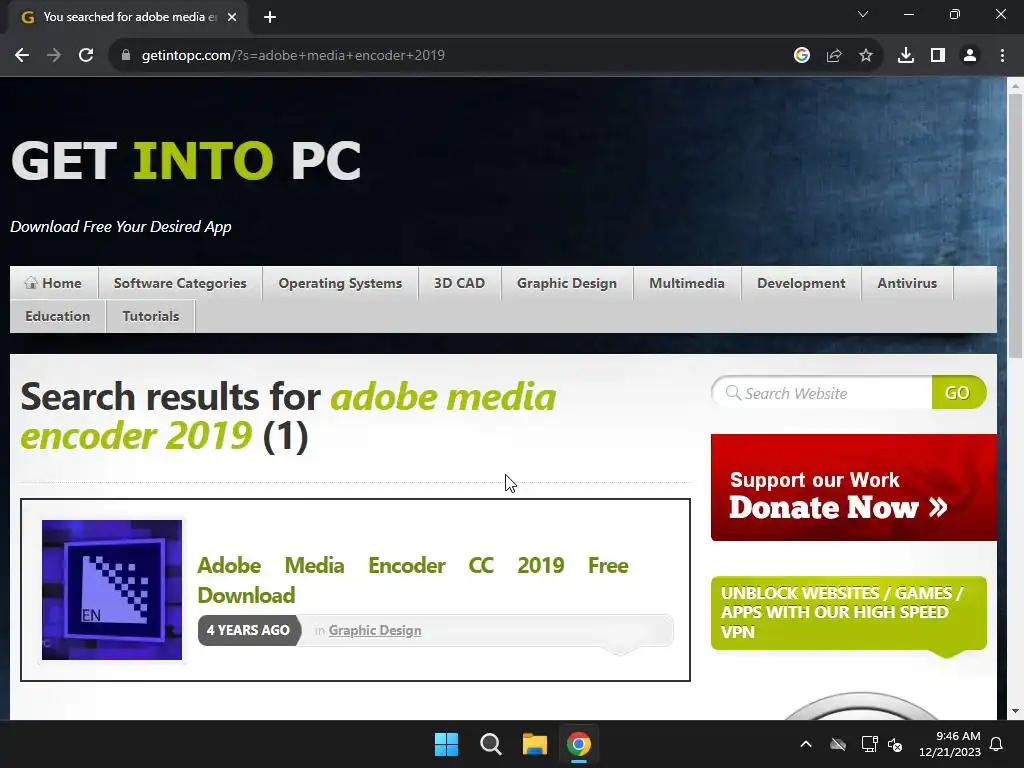
Task: Open the Graphic Design menu item
Action: pos(567,283)
